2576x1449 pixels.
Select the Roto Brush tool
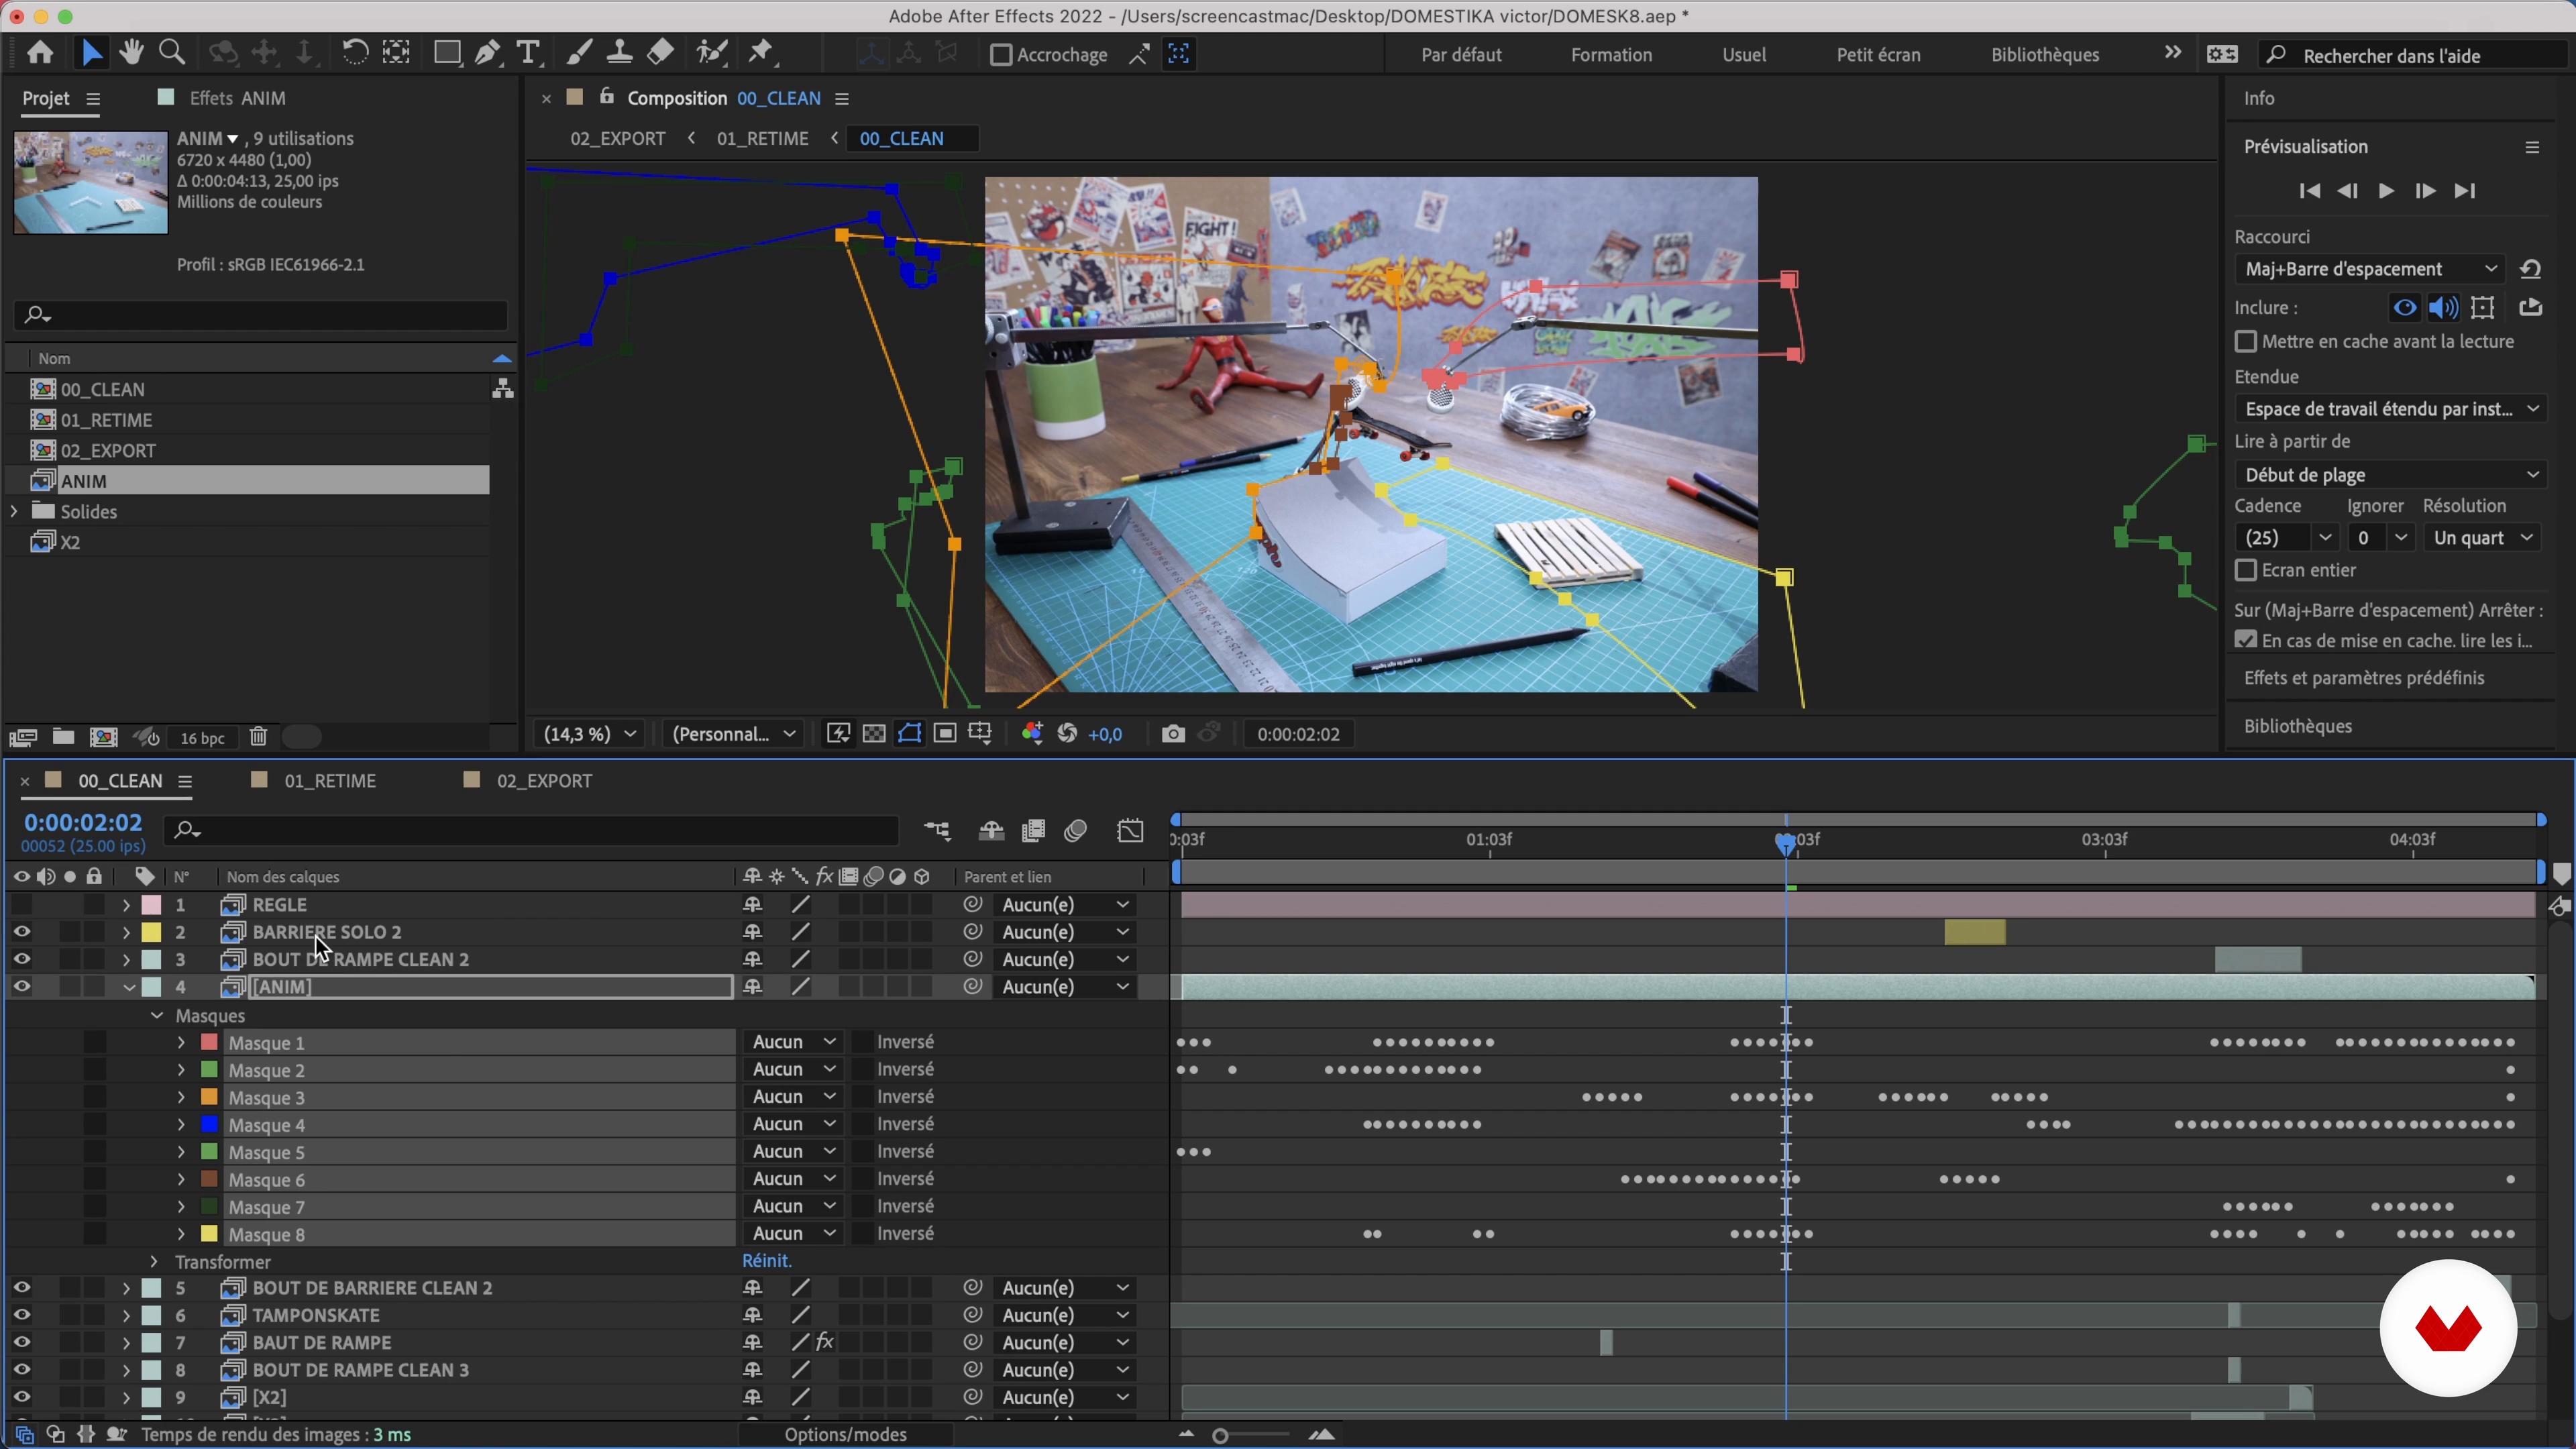(712, 53)
